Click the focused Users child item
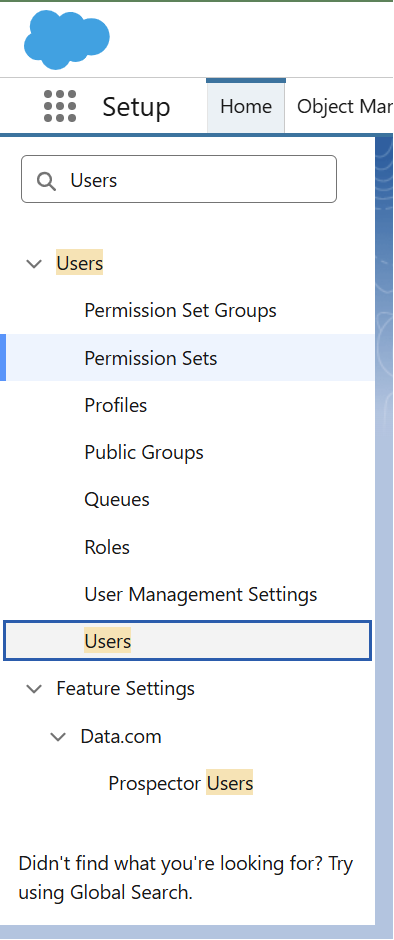Screen dimensions: 394x940 [188, 641]
